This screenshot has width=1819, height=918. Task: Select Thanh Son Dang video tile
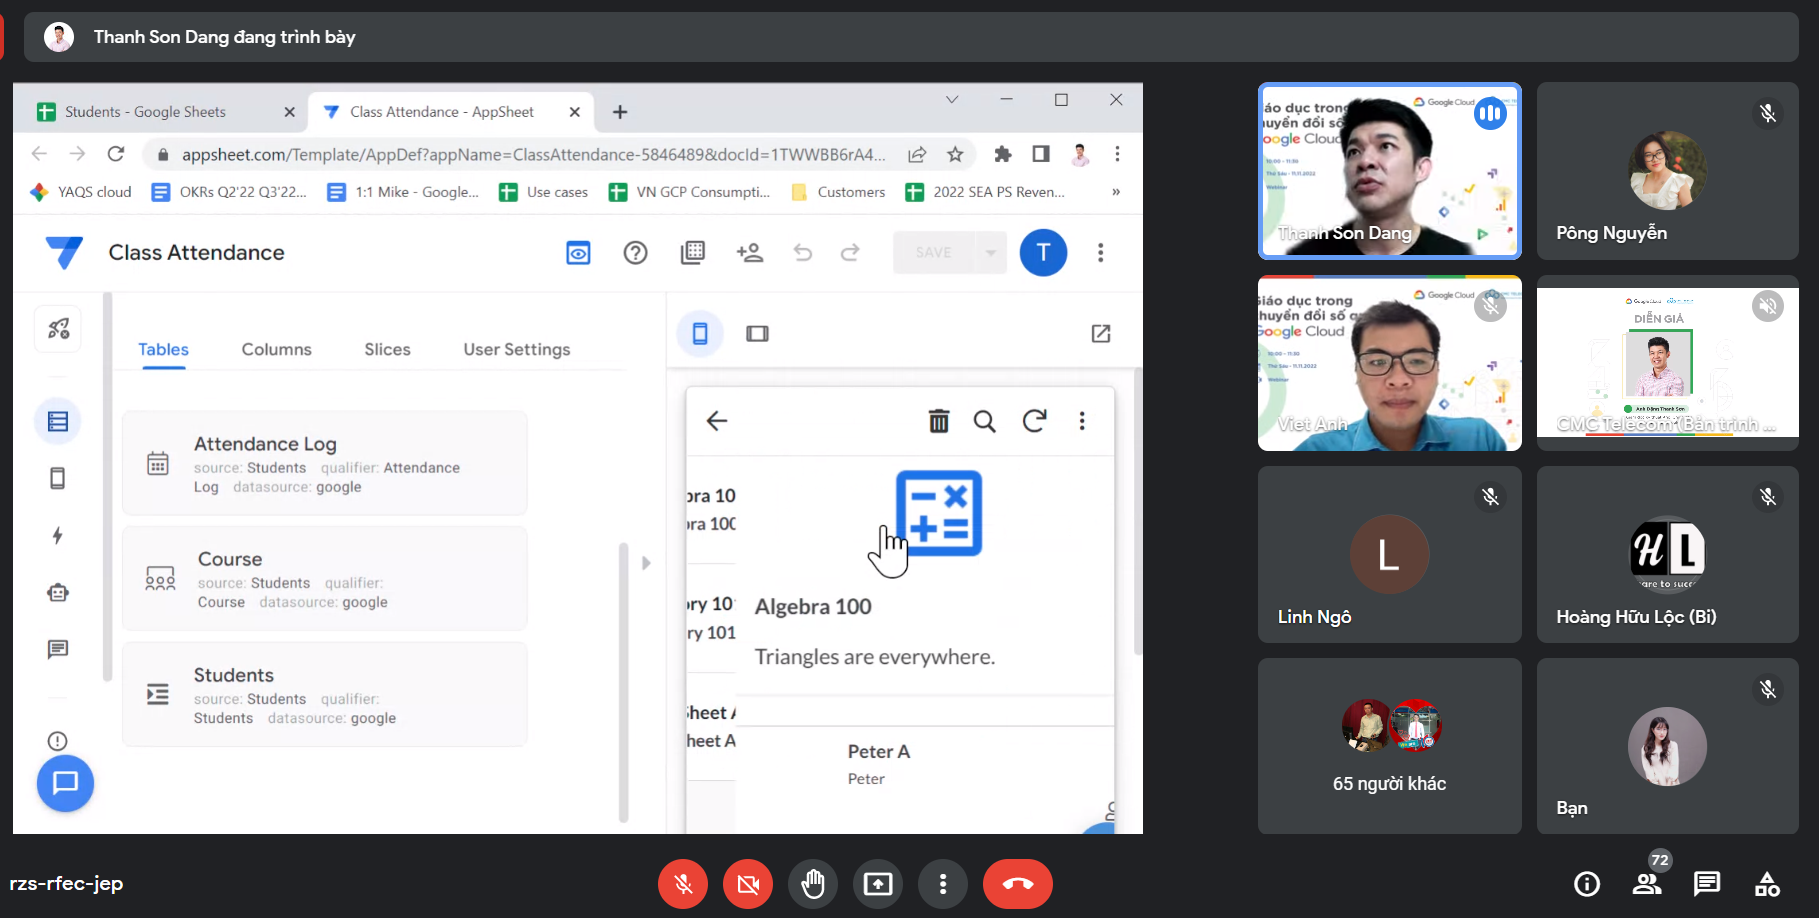(1389, 171)
